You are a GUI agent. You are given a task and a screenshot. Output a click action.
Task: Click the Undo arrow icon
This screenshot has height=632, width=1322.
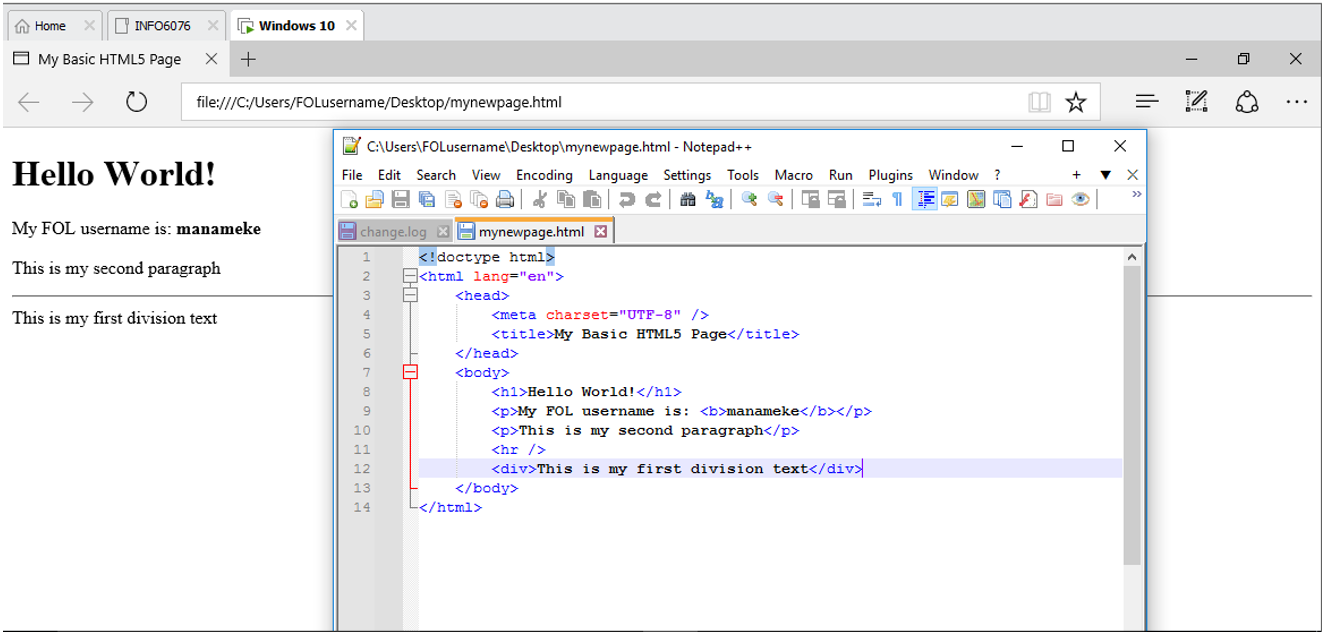tap(626, 200)
